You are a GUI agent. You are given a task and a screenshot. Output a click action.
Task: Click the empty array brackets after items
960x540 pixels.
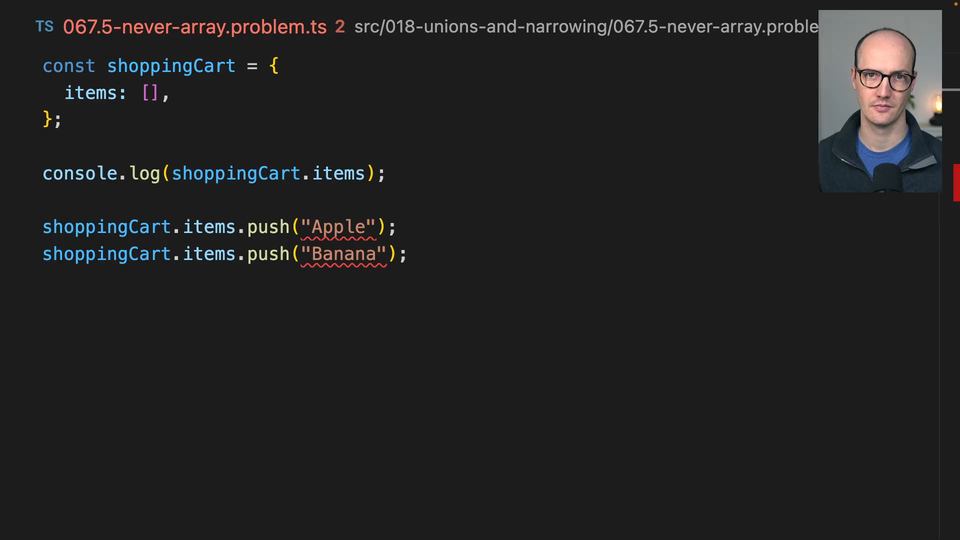click(150, 93)
